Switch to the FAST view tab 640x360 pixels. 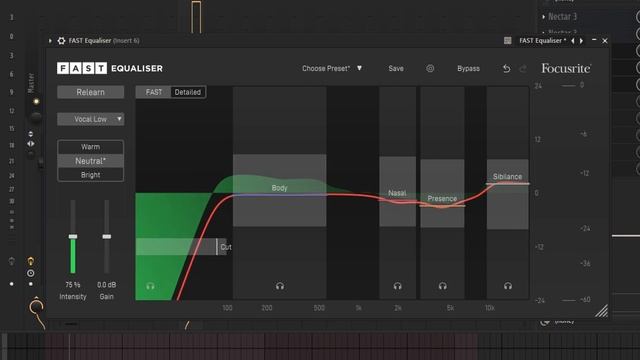pos(153,92)
